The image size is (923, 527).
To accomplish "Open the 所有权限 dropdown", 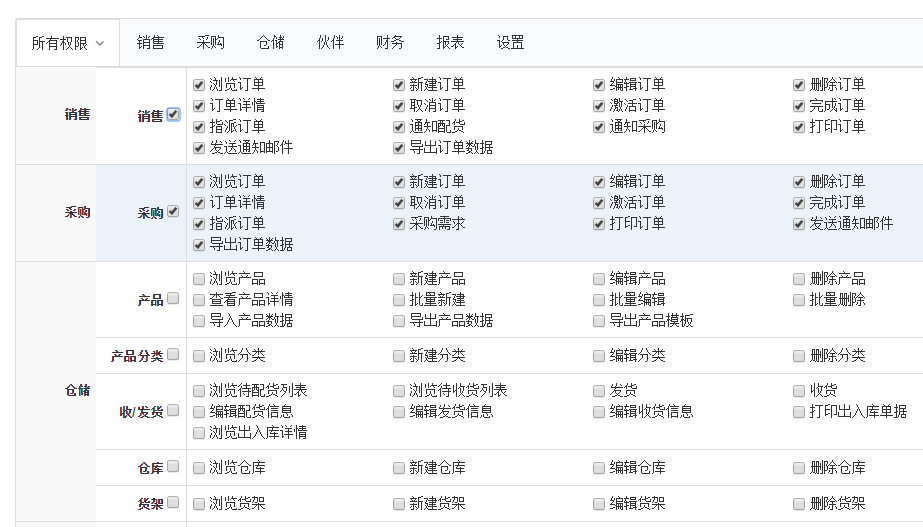I will (x=68, y=43).
